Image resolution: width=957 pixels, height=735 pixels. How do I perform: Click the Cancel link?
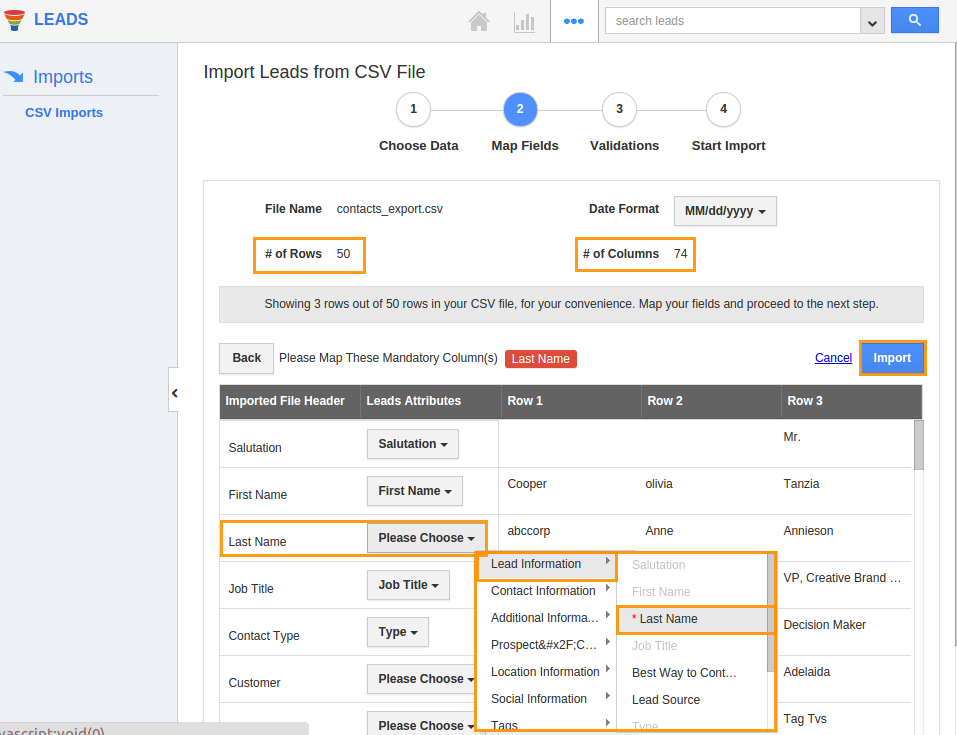[833, 358]
